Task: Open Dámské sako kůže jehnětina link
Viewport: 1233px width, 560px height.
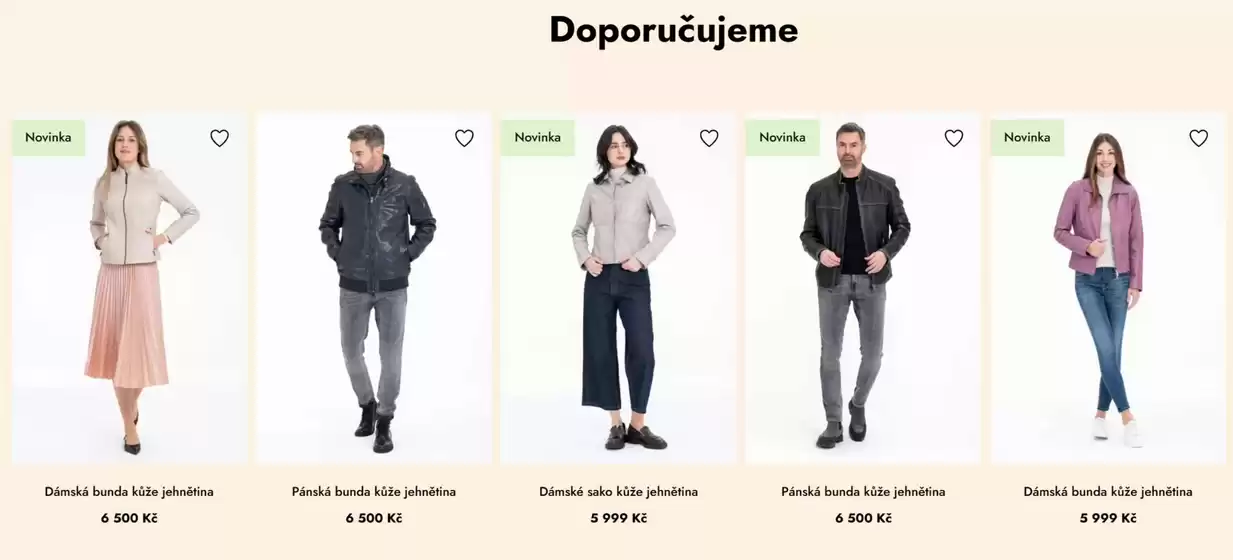Action: click(x=618, y=492)
